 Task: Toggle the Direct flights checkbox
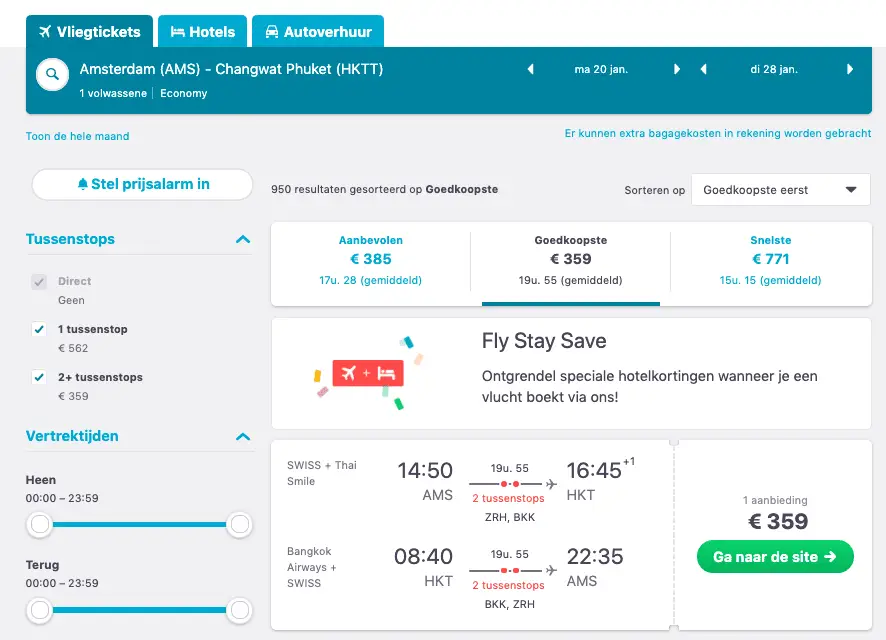[x=39, y=281]
